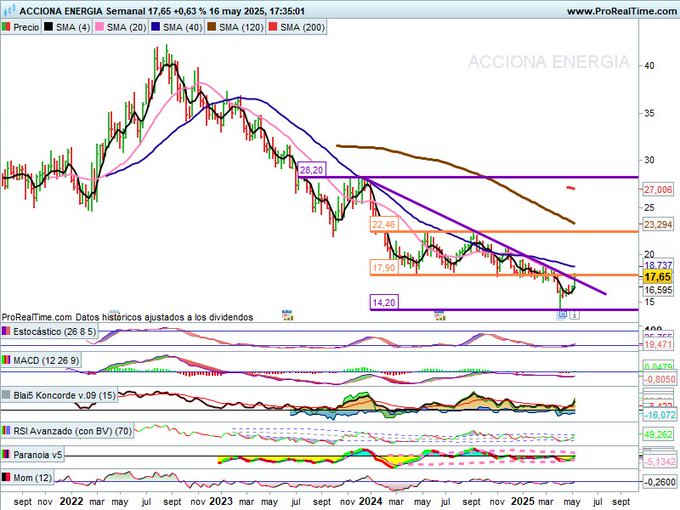Viewport: 680px width, 510px height.
Task: Click the Estocástico value 19,471
Action: [657, 344]
